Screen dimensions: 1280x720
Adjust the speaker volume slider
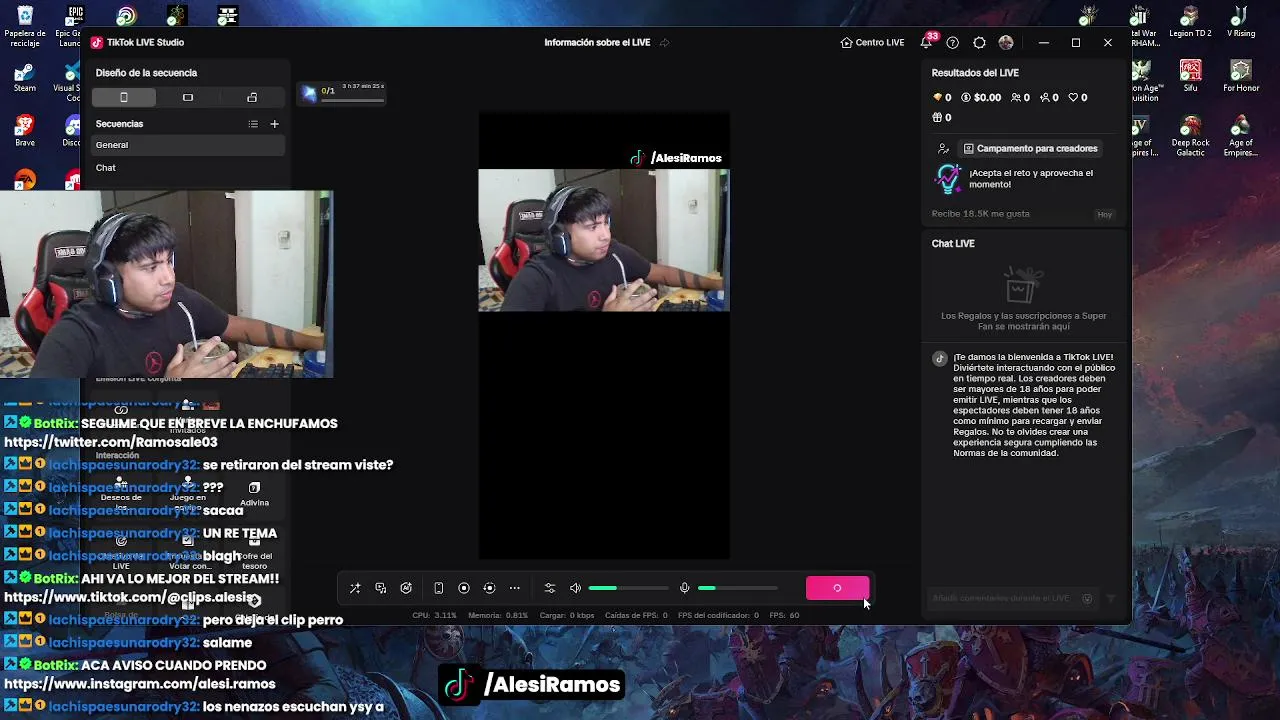(x=628, y=588)
